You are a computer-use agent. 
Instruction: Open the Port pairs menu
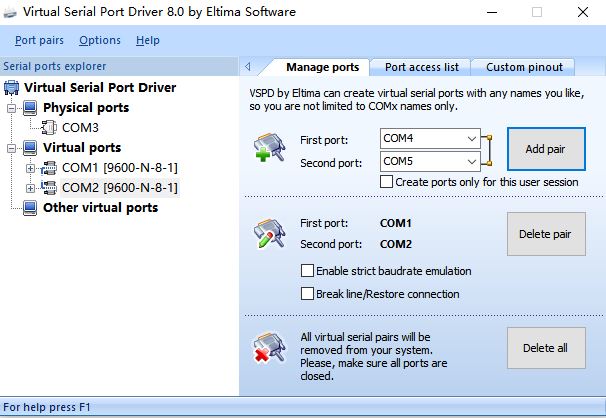pos(39,40)
